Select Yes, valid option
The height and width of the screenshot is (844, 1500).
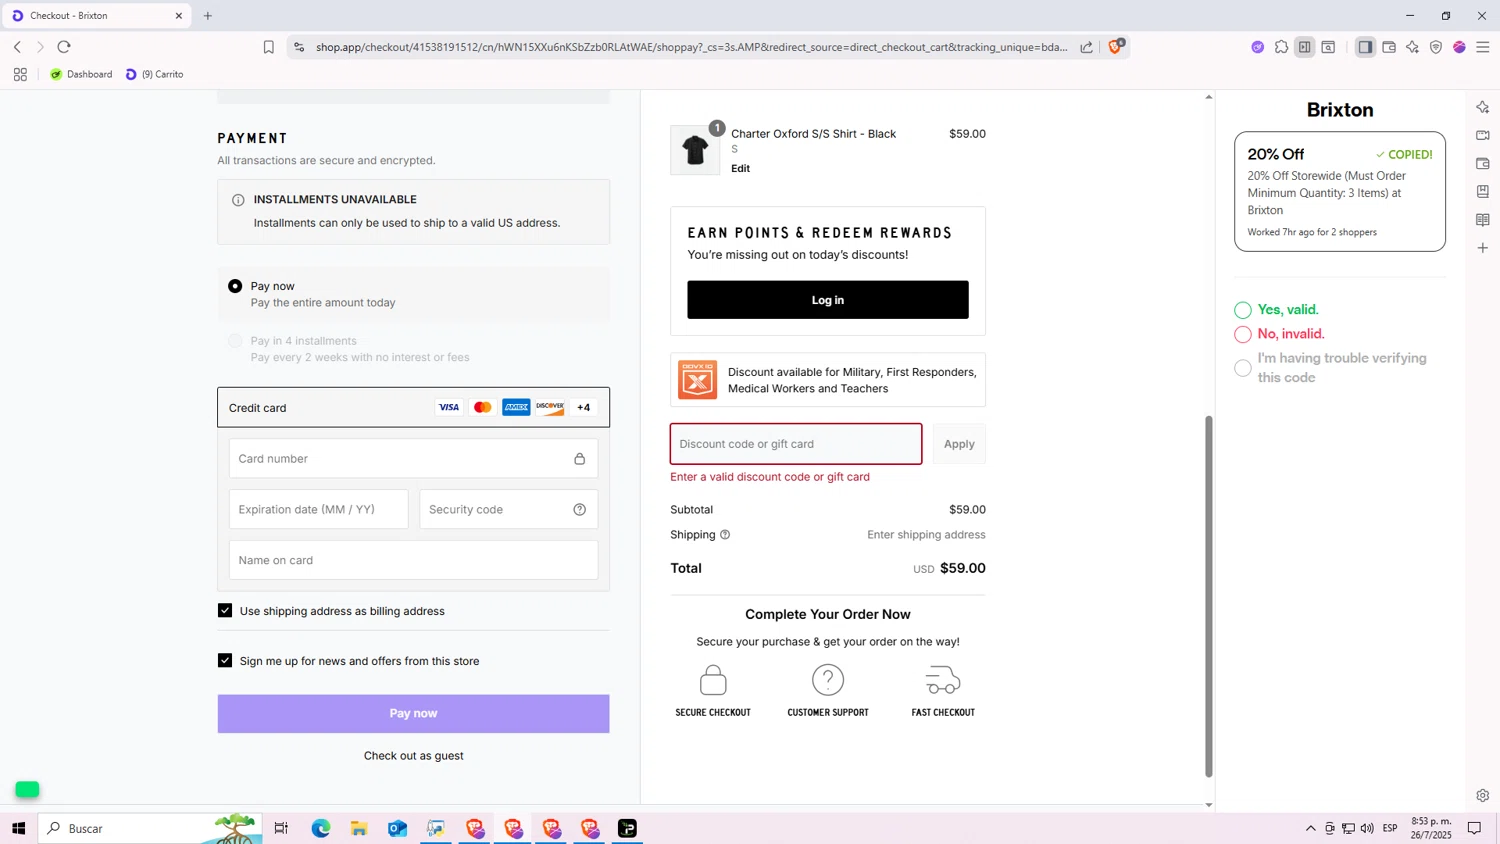pos(1243,310)
